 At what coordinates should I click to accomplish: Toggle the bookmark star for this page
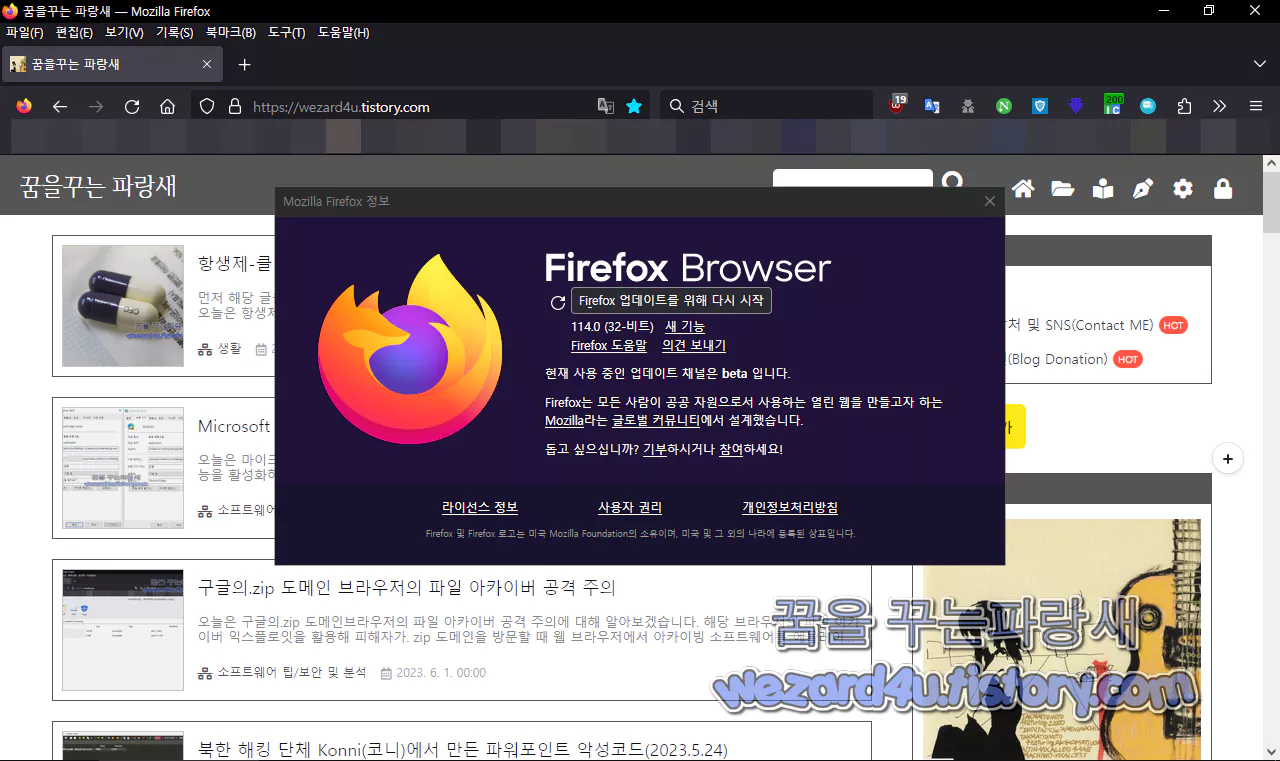[x=634, y=105]
